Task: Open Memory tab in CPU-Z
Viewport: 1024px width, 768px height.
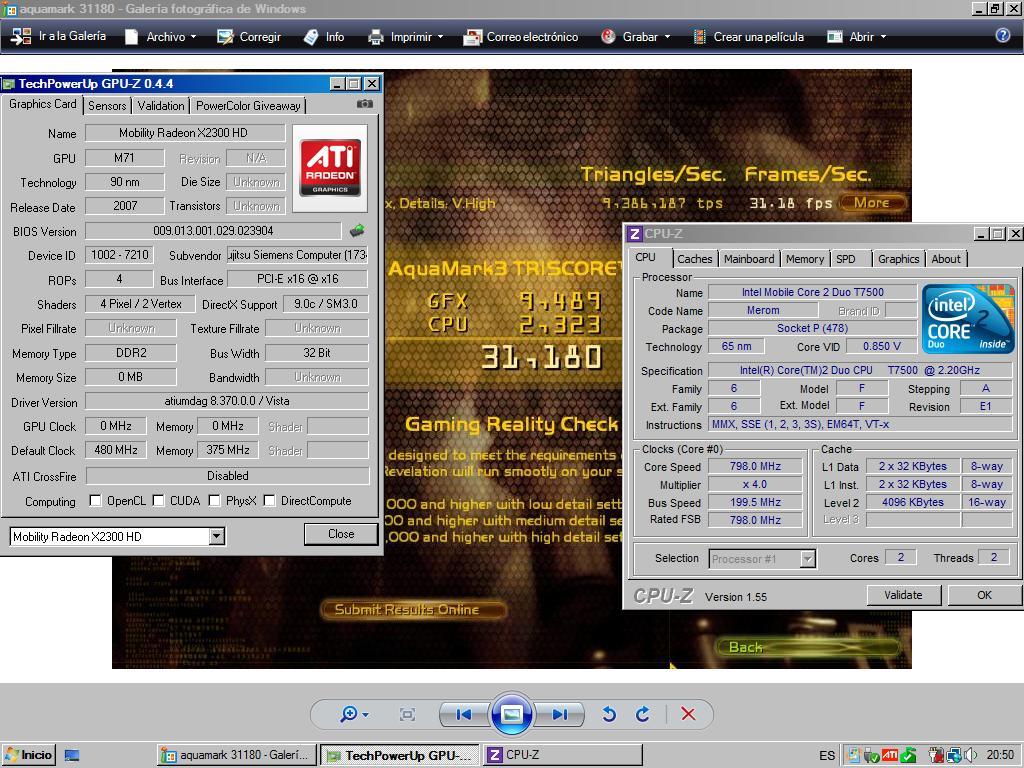Action: (x=805, y=259)
